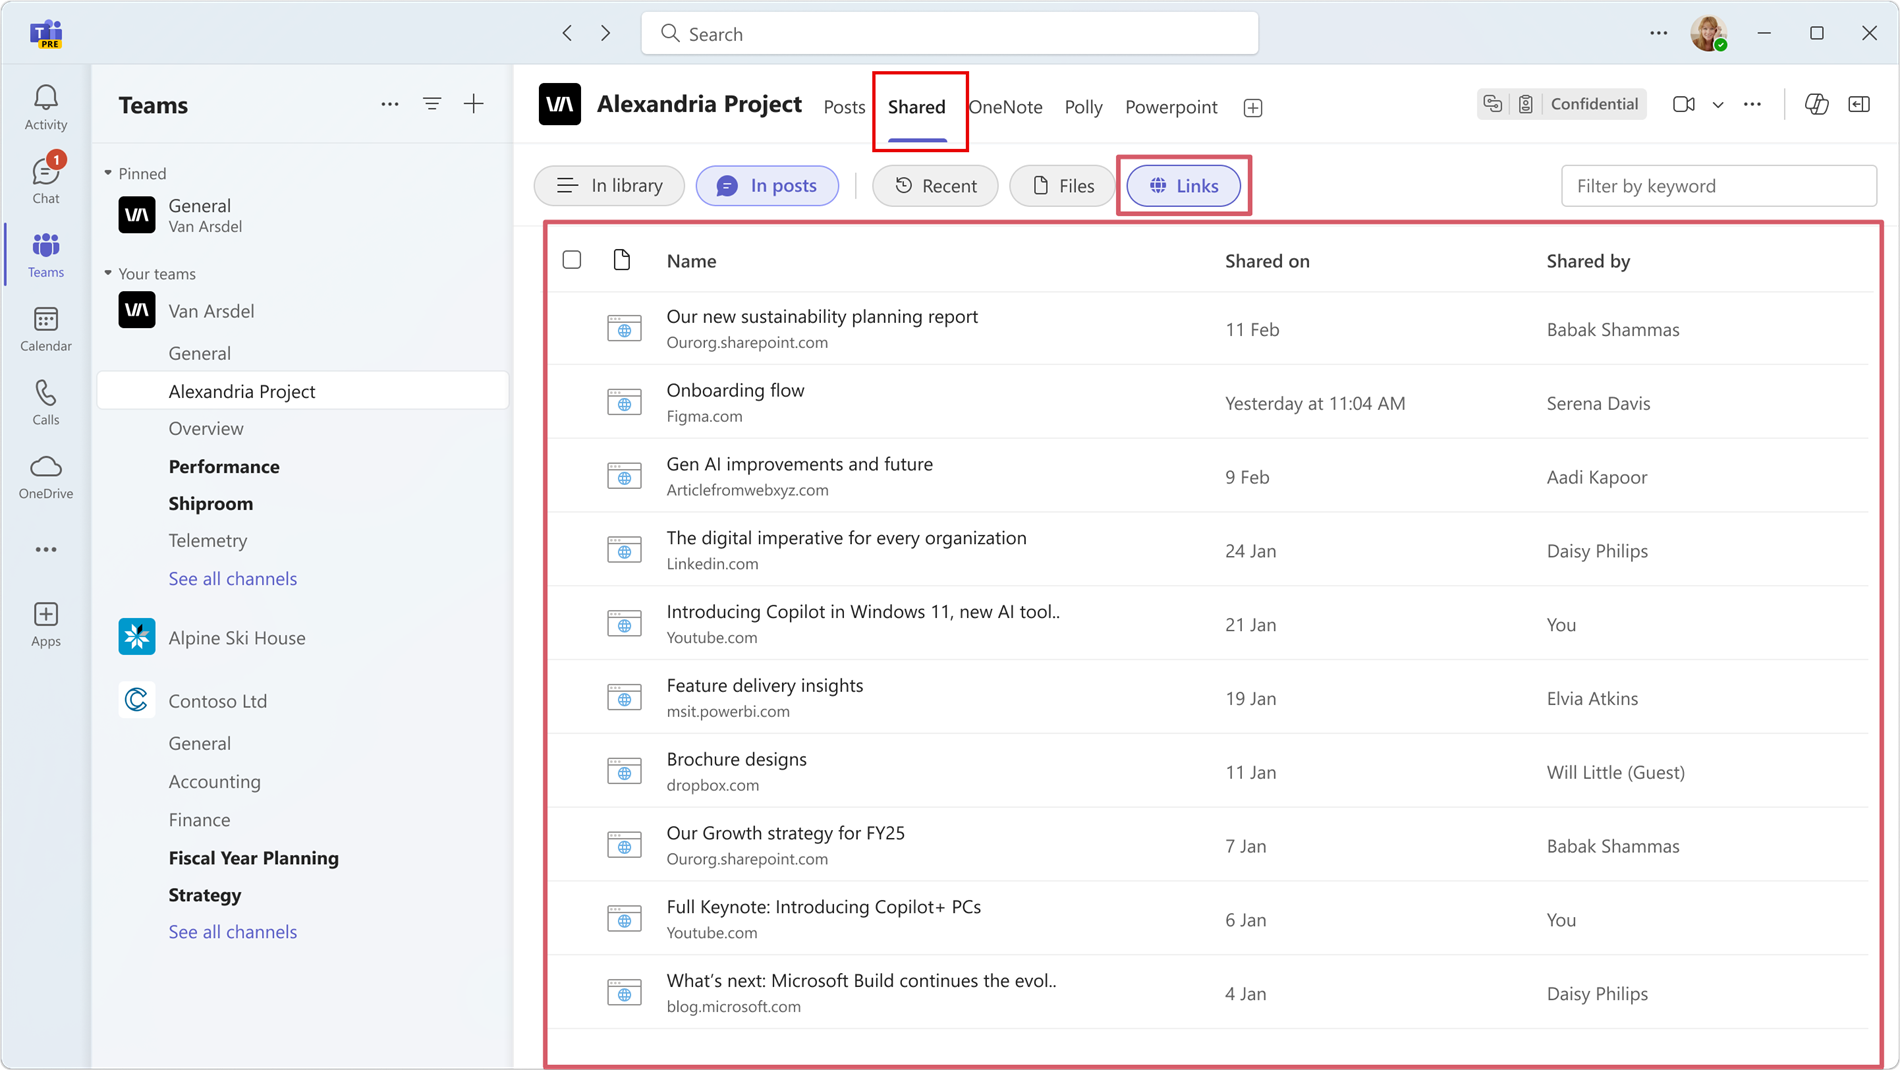Open the Shiproom channel
Screen dimensions: 1900x1070
click(211, 503)
